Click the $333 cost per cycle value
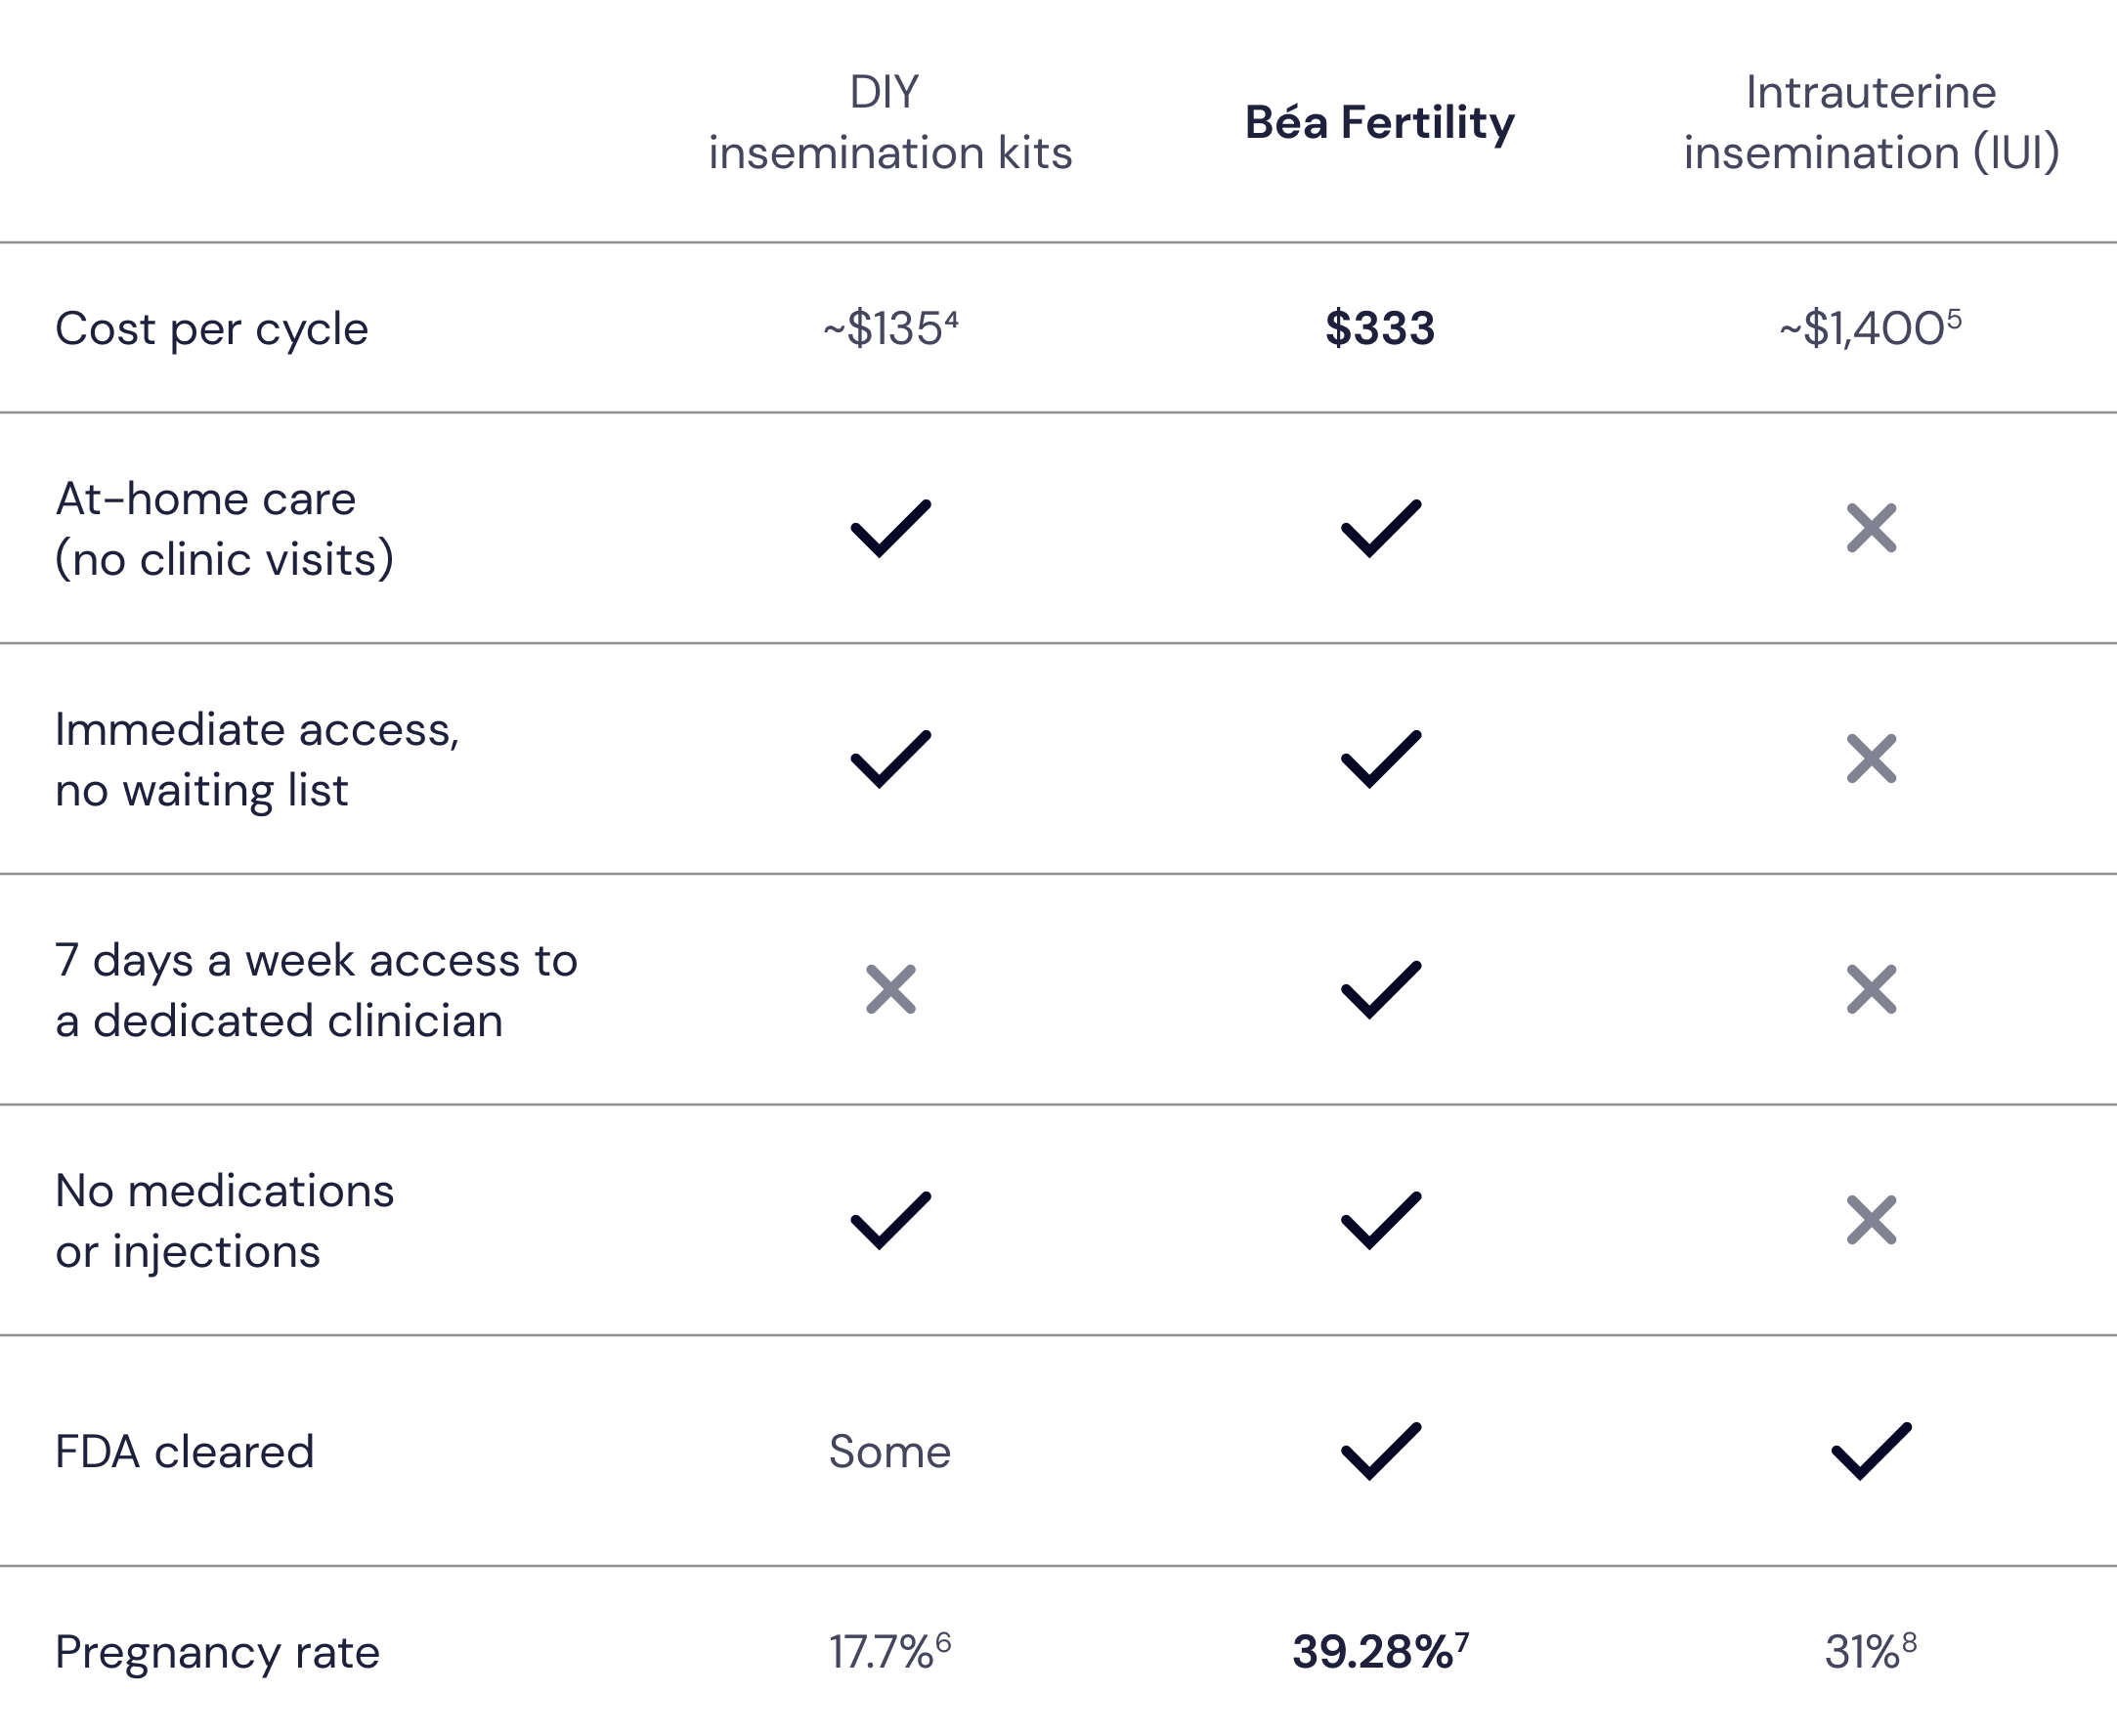This screenshot has height=1736, width=2117. pos(1380,328)
